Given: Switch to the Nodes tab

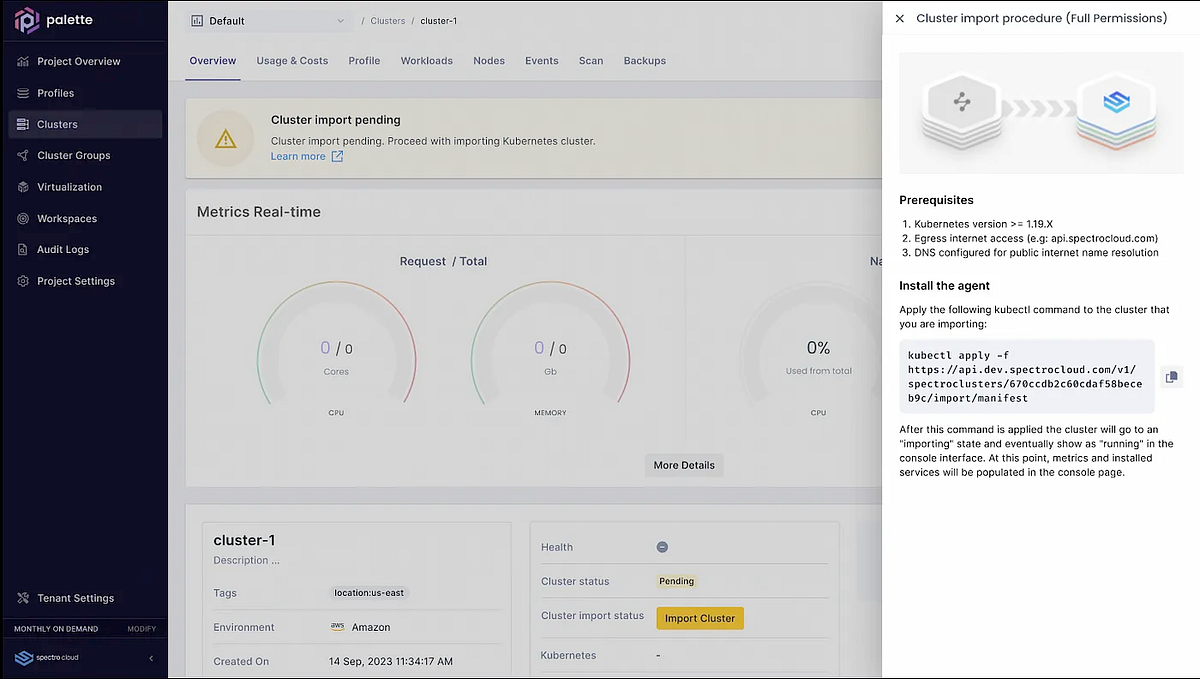Looking at the screenshot, I should coord(489,61).
